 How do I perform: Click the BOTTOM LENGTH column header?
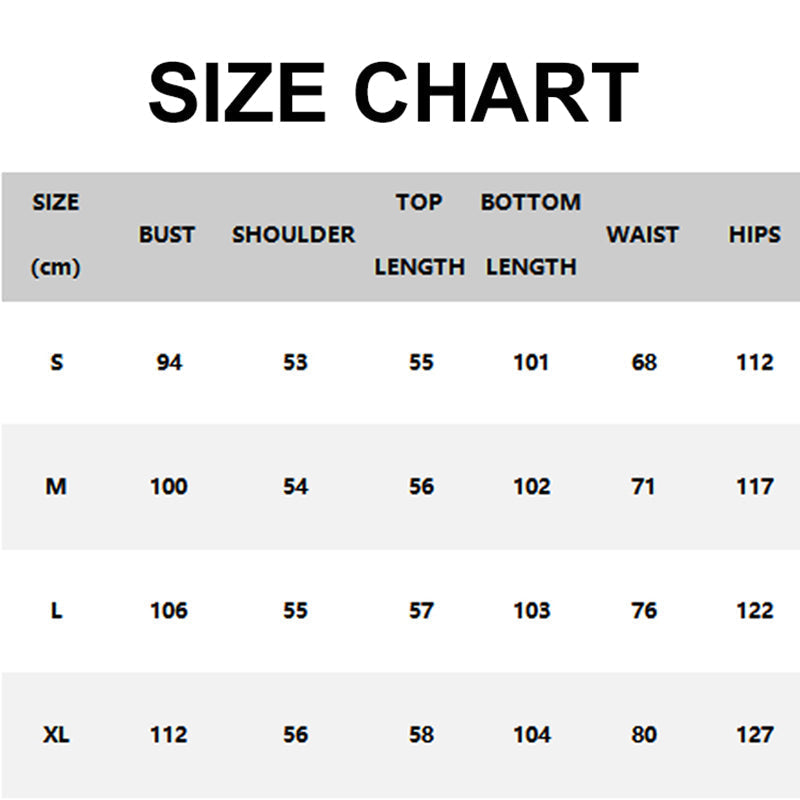point(531,235)
